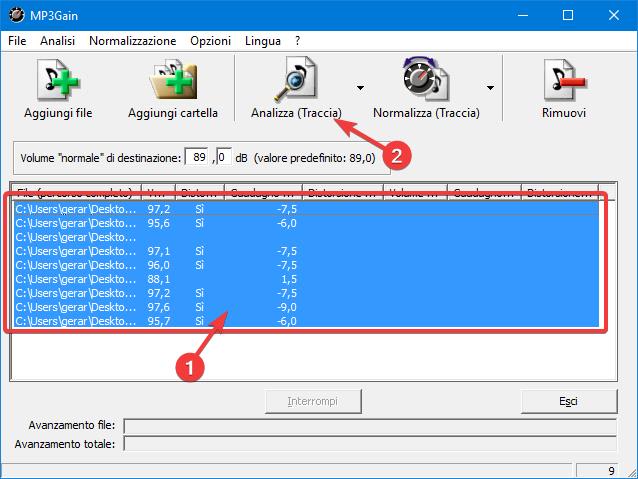The width and height of the screenshot is (638, 479).
Task: Select the file path in the 97,6 row
Action: click(x=76, y=307)
